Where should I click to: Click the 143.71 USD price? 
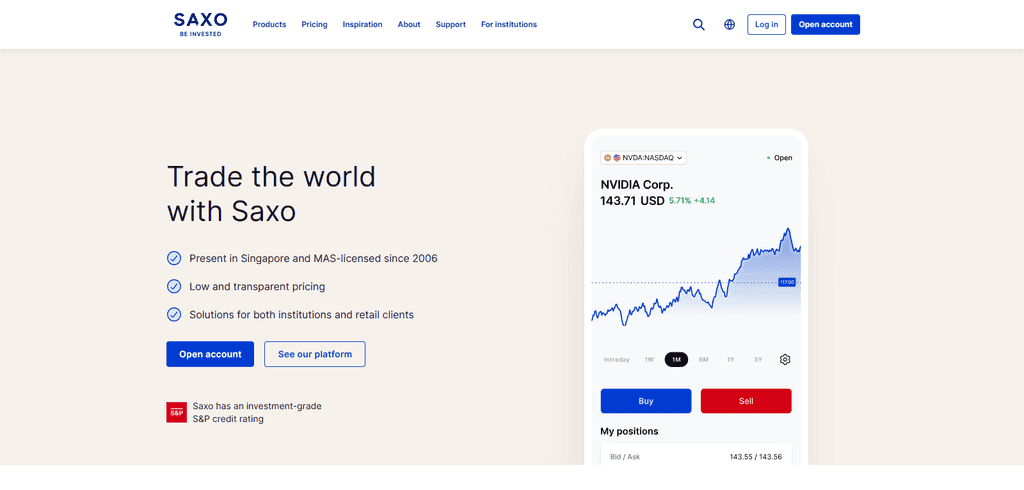pyautogui.click(x=632, y=201)
